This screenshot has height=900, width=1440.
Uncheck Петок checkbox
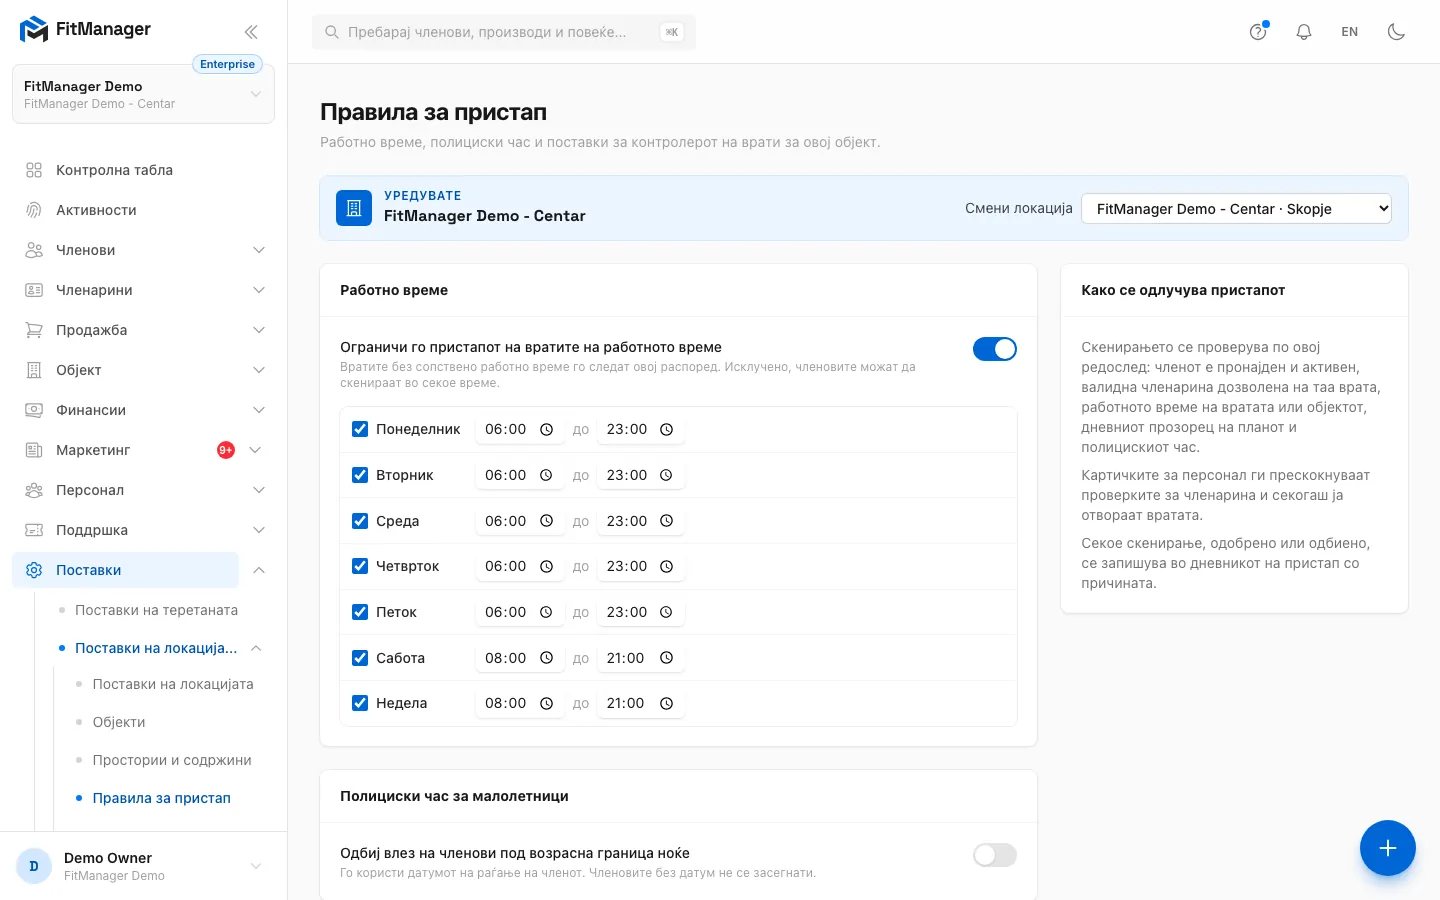tap(360, 612)
